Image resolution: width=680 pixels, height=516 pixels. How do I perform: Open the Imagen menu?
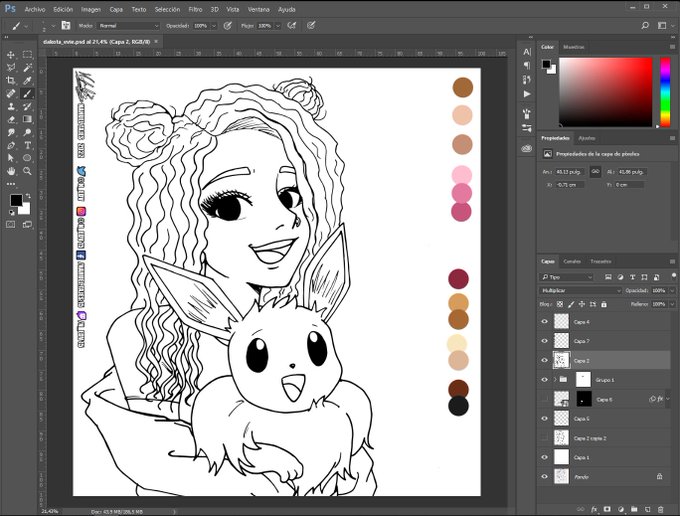(91, 9)
